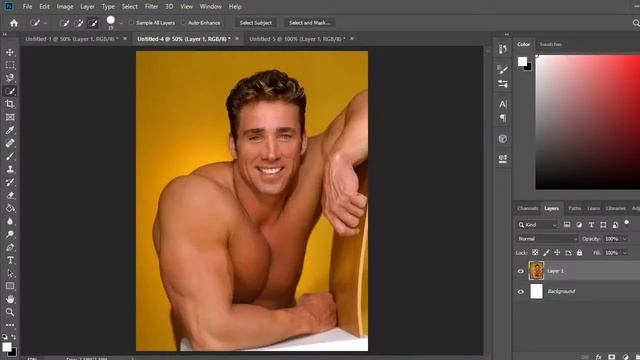Toggle lock all padlock icon

tap(579, 253)
